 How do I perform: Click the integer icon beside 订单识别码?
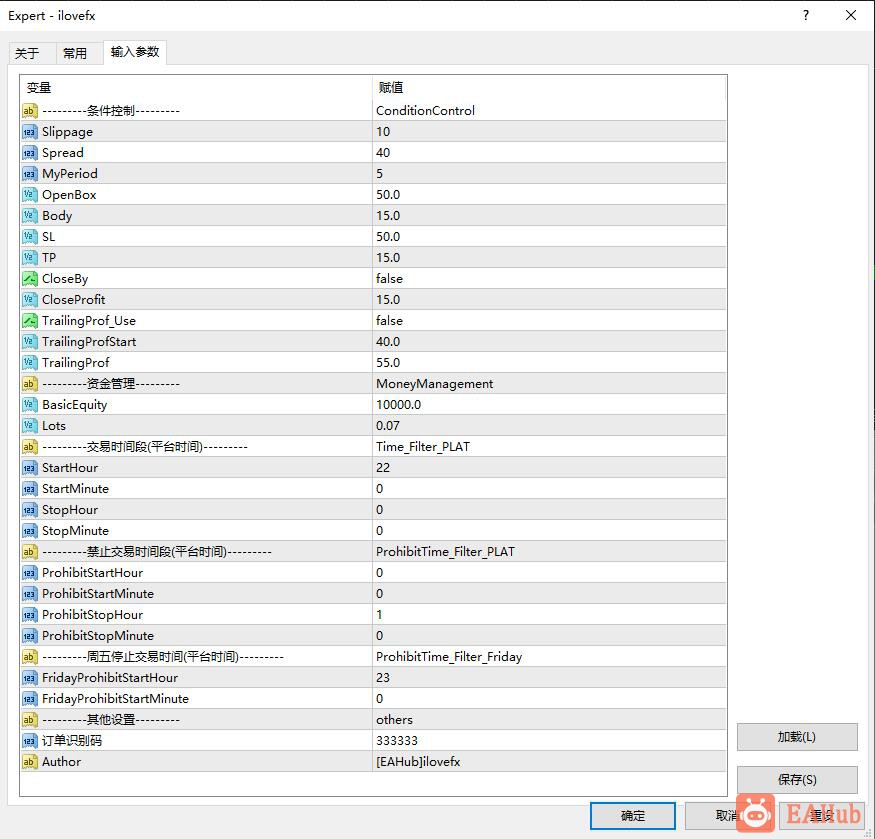[x=30, y=741]
